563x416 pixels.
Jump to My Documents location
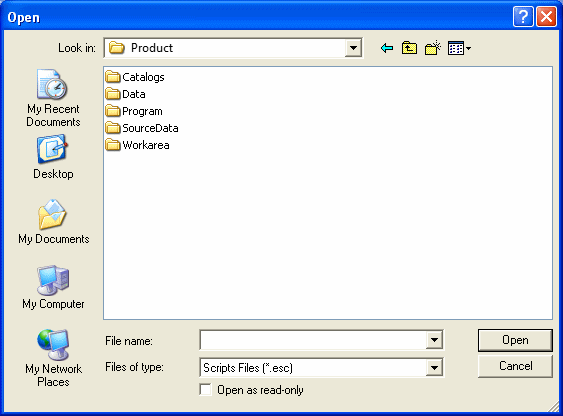point(53,222)
